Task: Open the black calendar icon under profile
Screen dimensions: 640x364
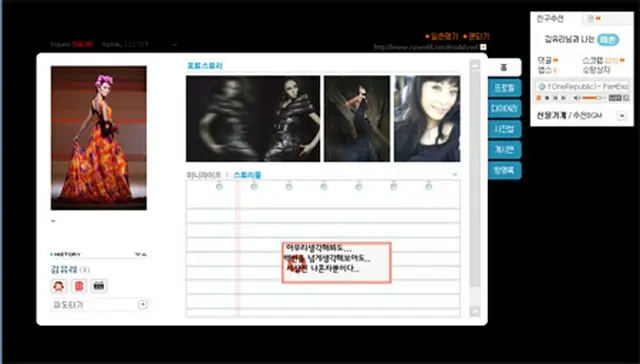Action: click(x=99, y=286)
